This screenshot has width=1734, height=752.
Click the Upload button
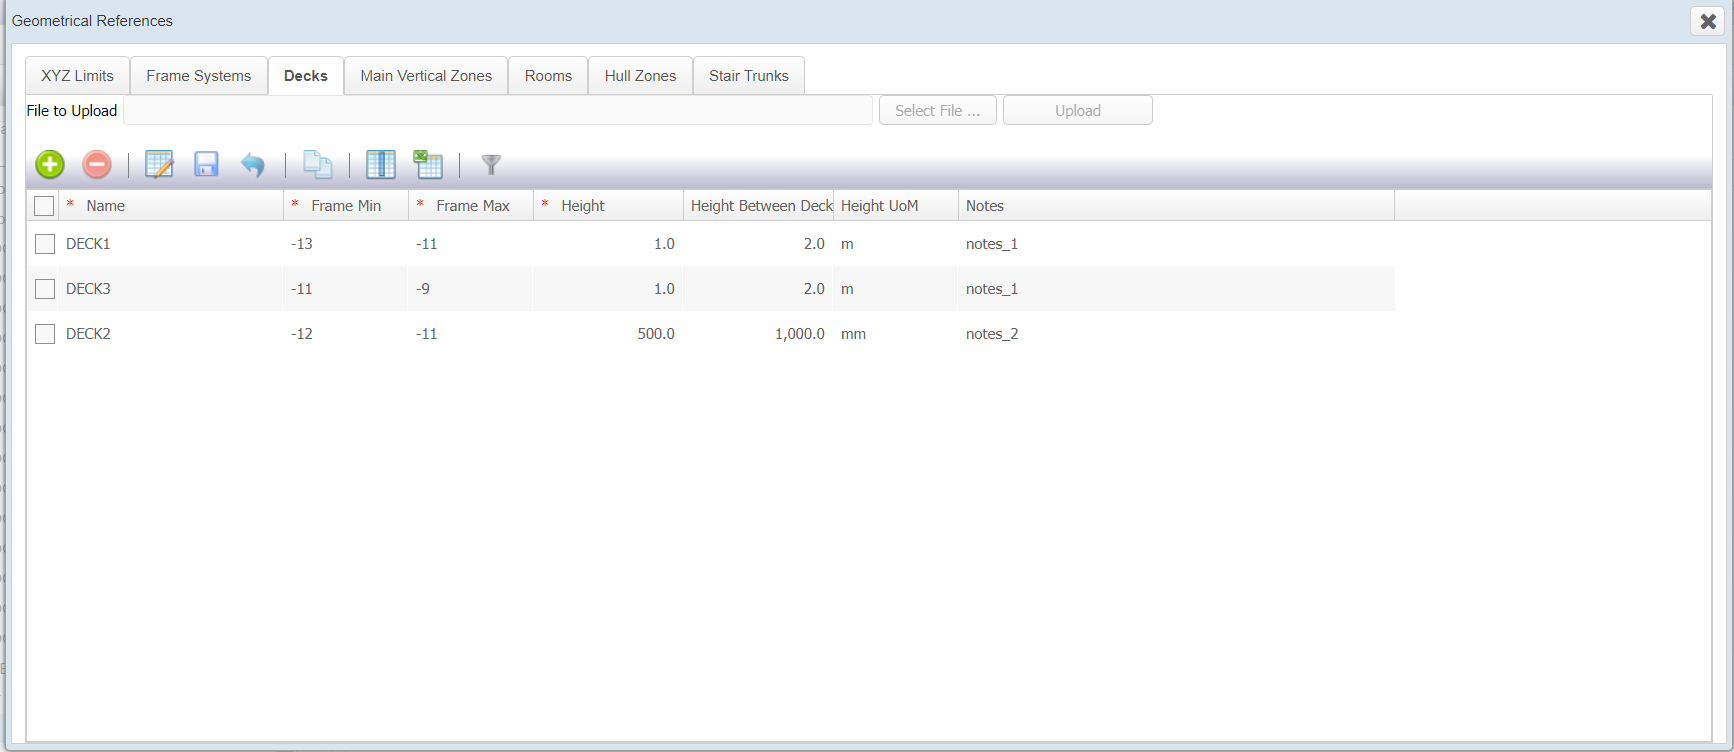click(1077, 111)
